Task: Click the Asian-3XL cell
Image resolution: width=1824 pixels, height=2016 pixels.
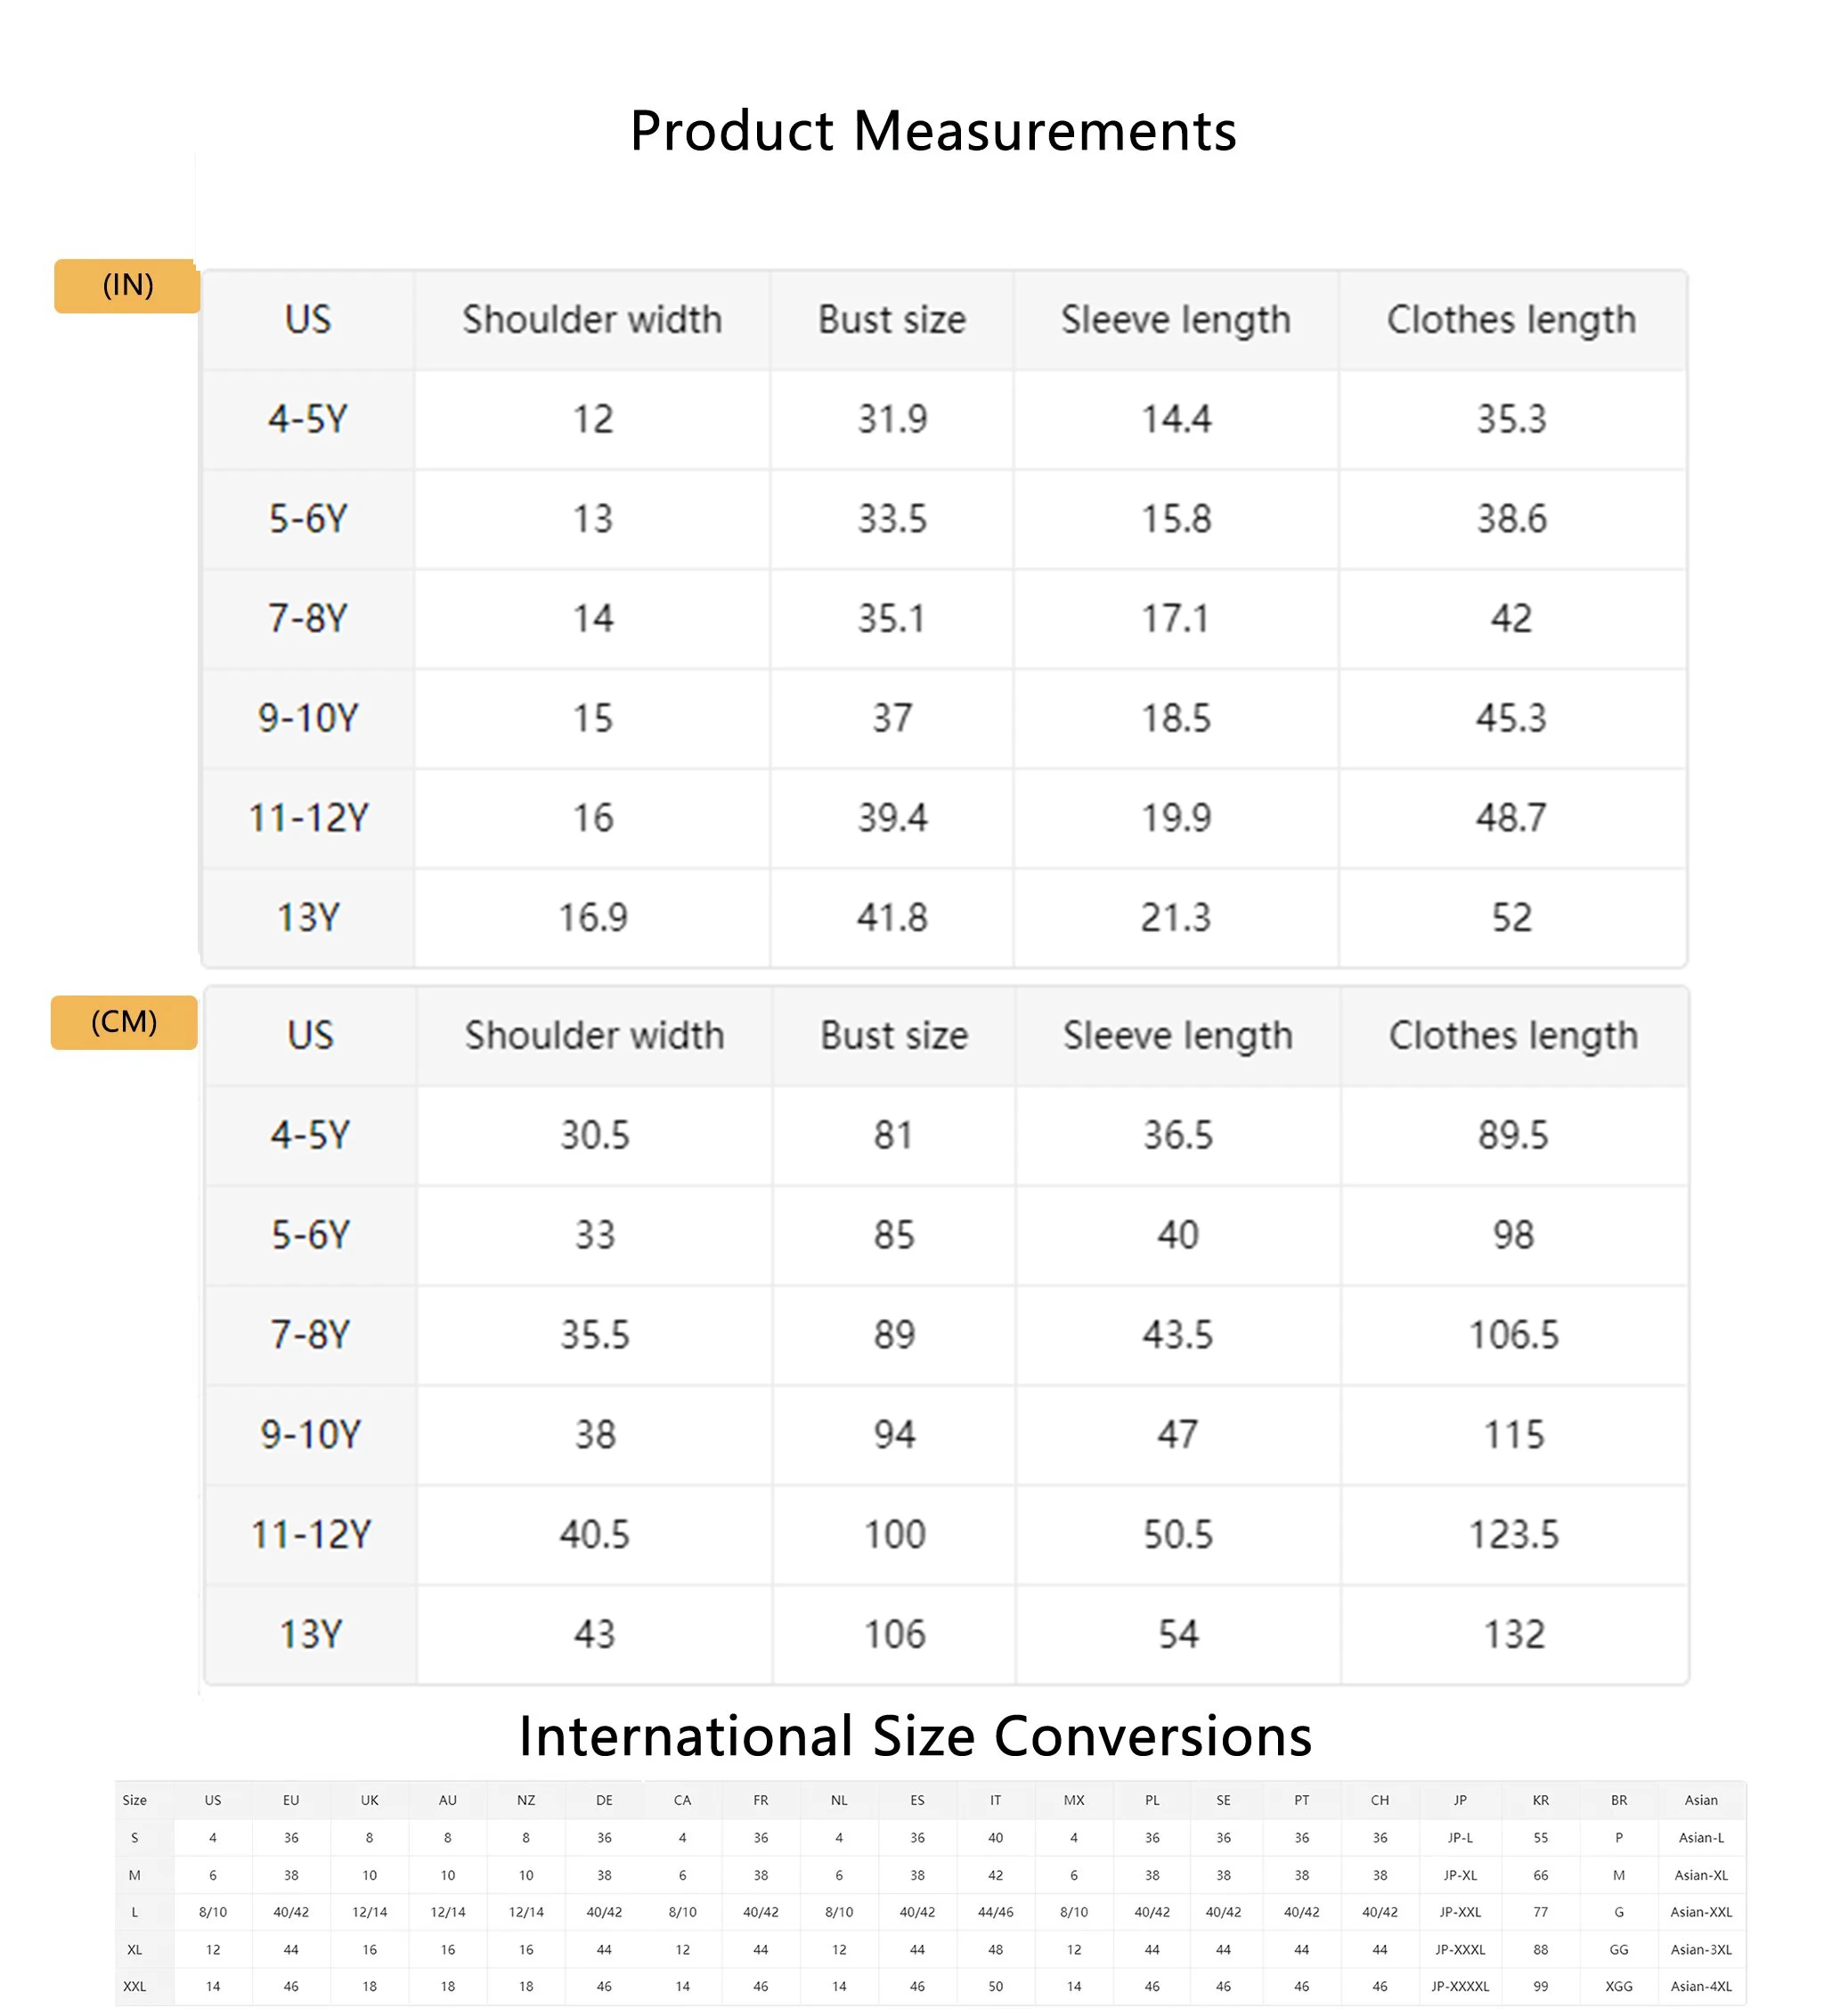Action: point(1700,1949)
